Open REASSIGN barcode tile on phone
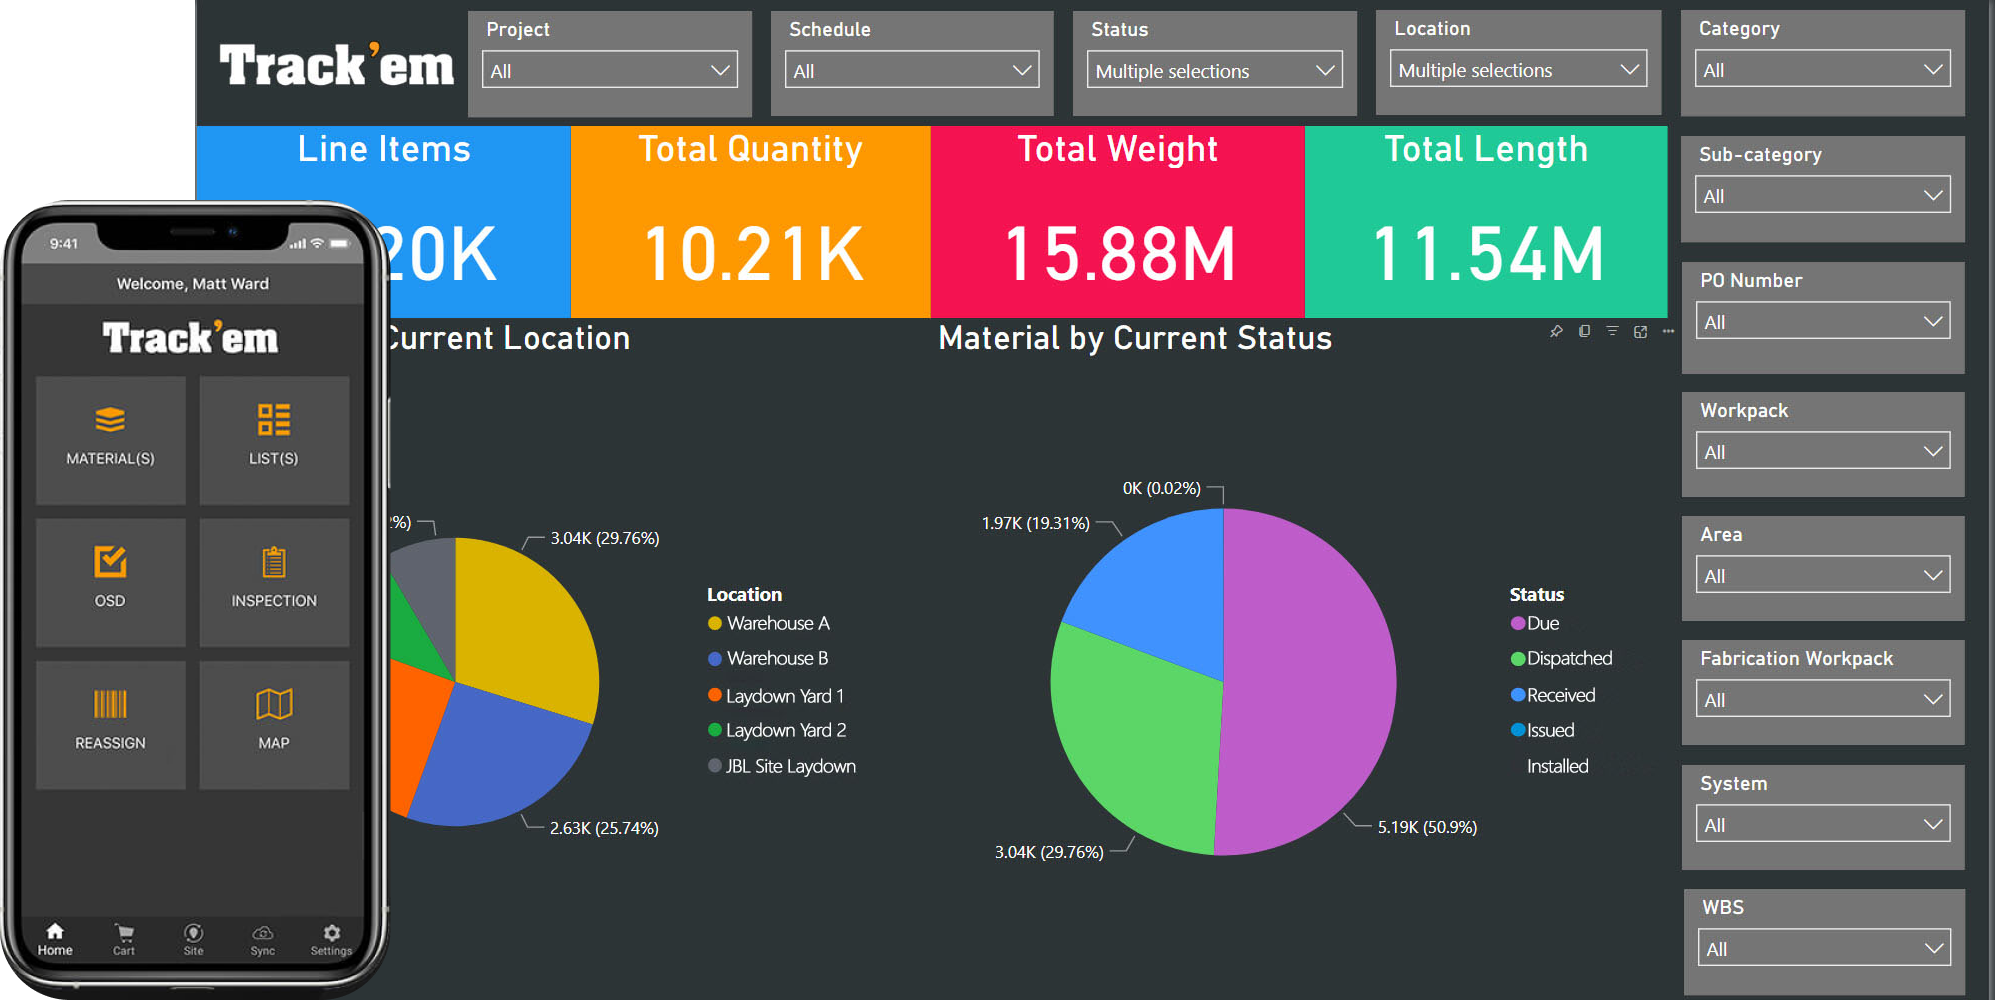1995x1000 pixels. point(110,725)
